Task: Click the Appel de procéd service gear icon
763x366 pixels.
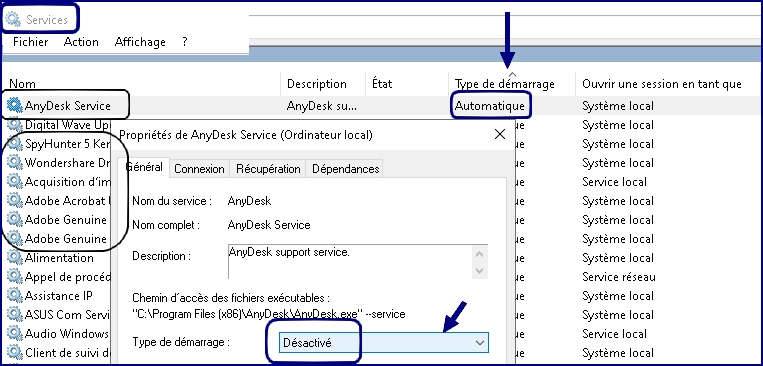Action: (15, 277)
